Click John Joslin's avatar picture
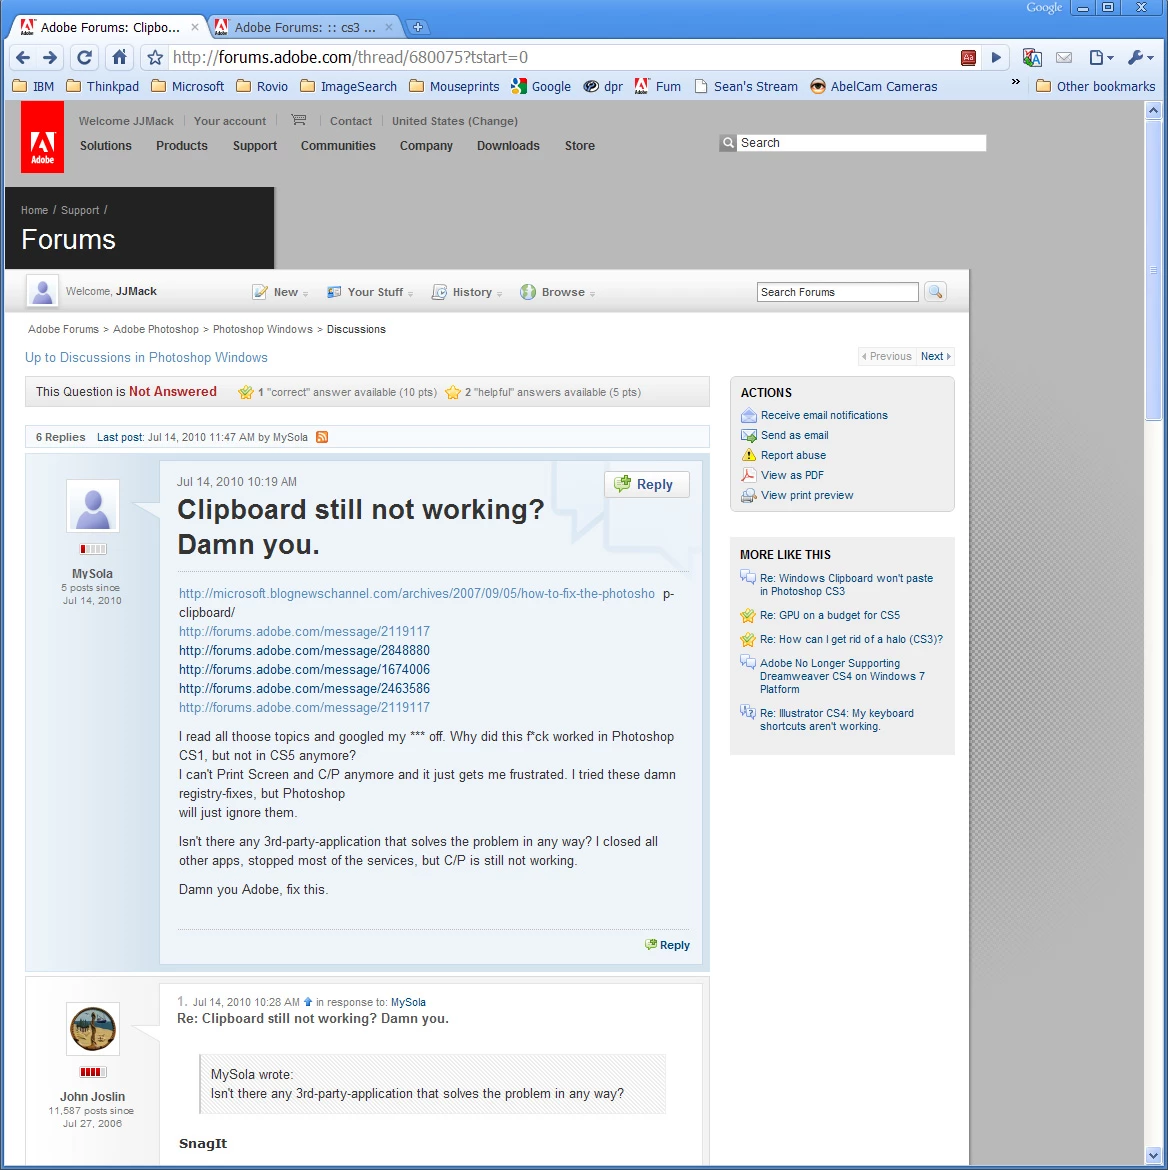This screenshot has width=1168, height=1170. 93,1028
